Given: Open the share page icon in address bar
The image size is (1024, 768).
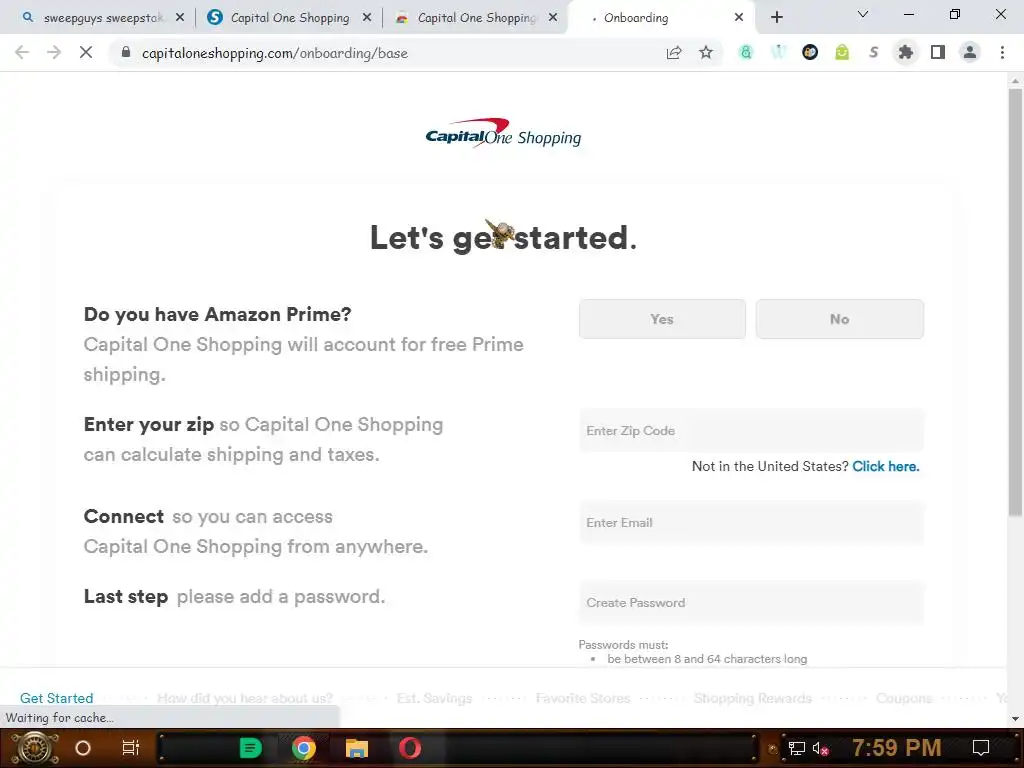Looking at the screenshot, I should (x=673, y=53).
